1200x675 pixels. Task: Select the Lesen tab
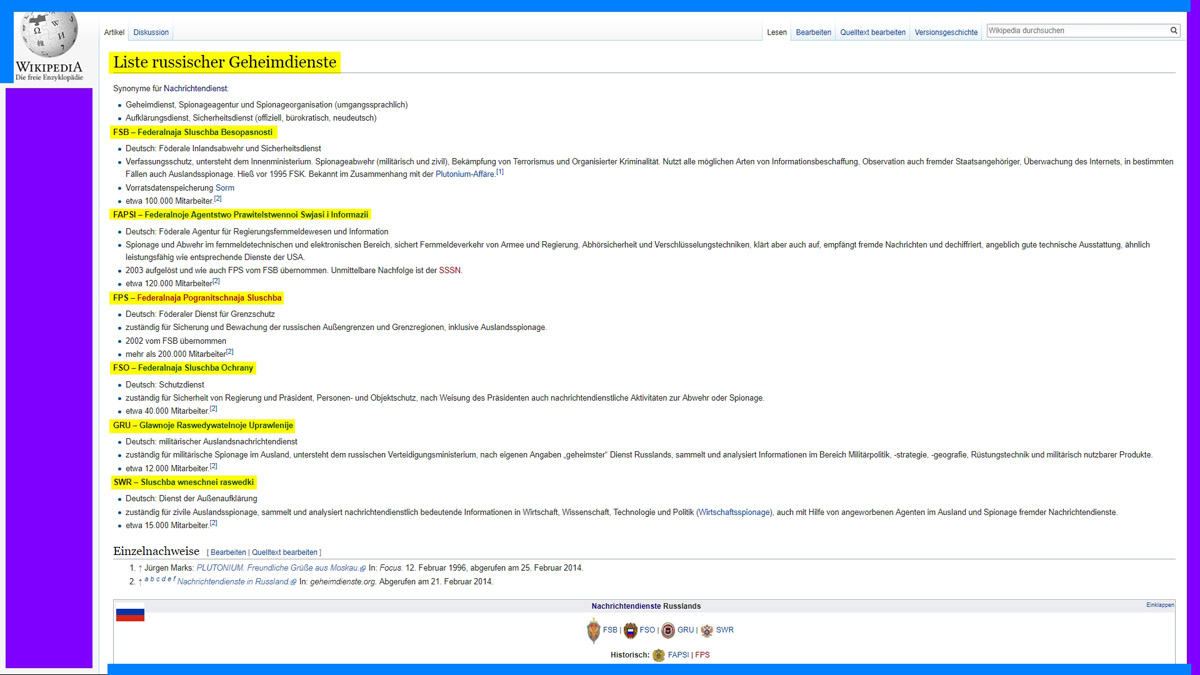pyautogui.click(x=777, y=32)
